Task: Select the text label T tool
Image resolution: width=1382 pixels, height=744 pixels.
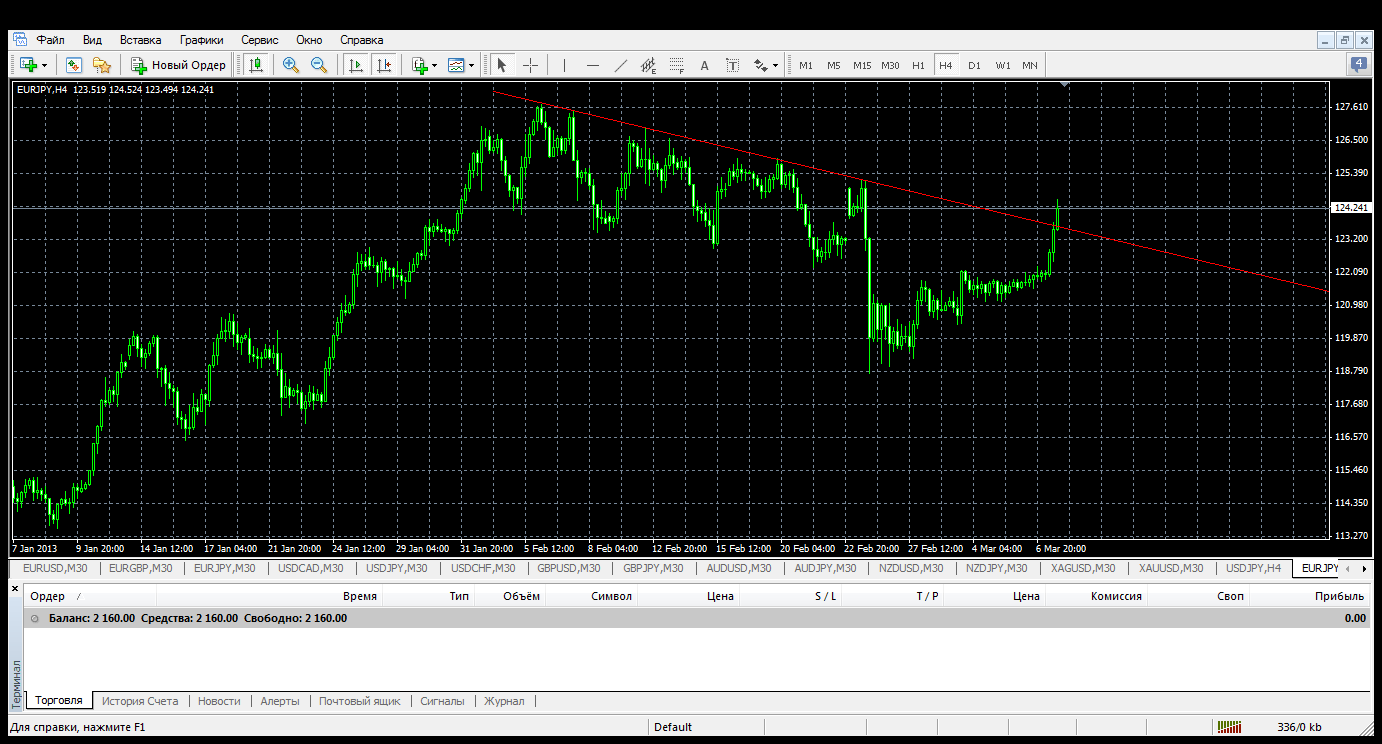Action: pos(732,65)
